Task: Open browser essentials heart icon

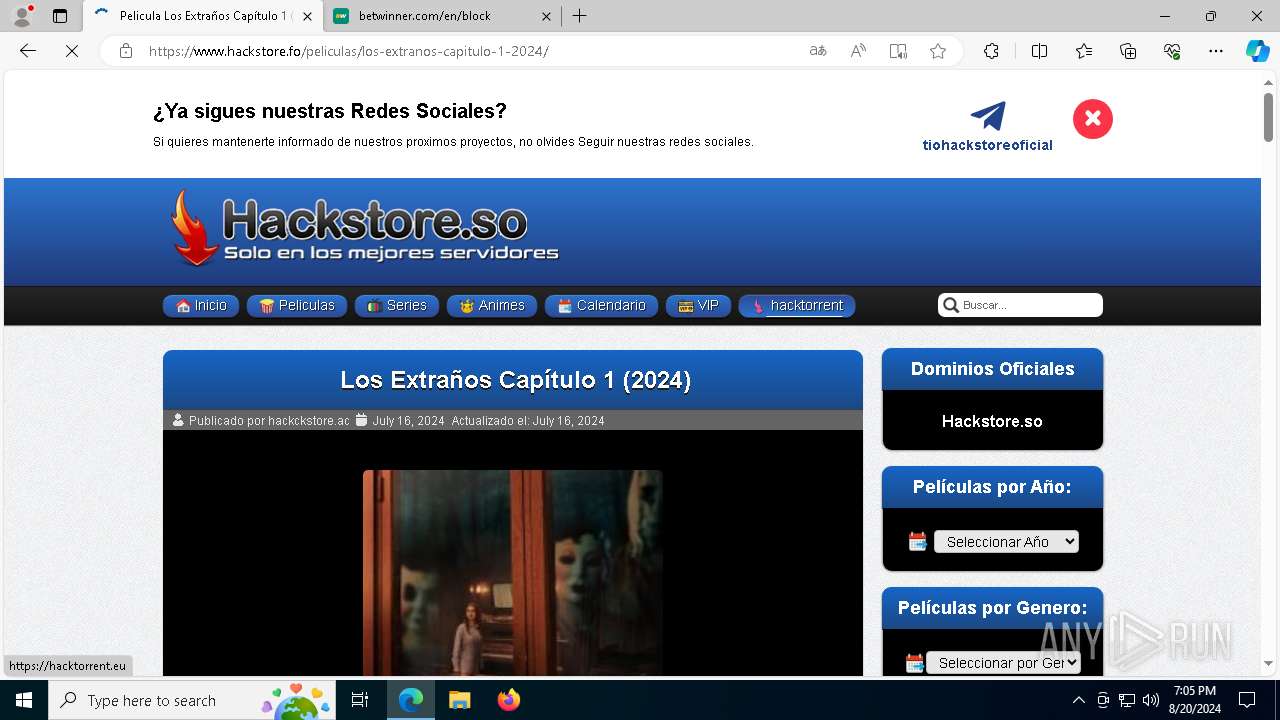Action: tap(1172, 51)
